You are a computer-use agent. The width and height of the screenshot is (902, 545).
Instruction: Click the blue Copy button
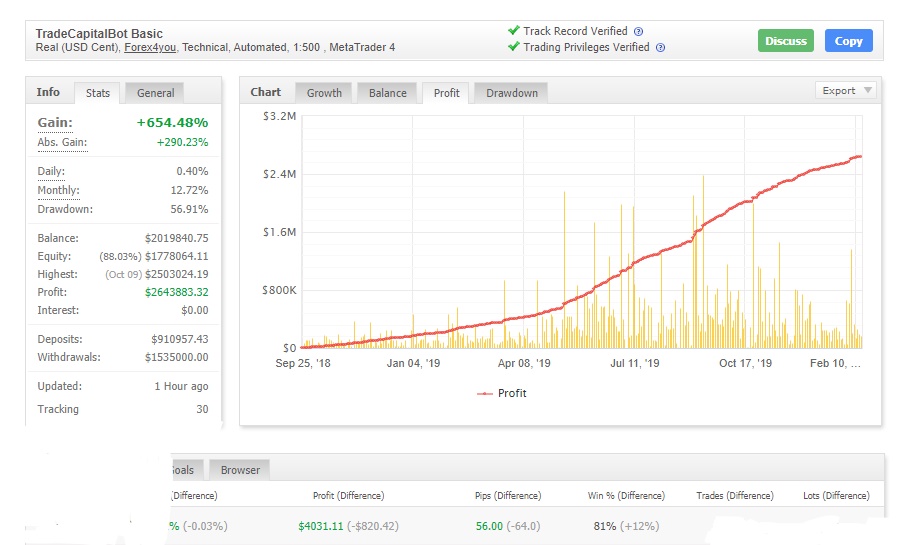click(x=849, y=41)
